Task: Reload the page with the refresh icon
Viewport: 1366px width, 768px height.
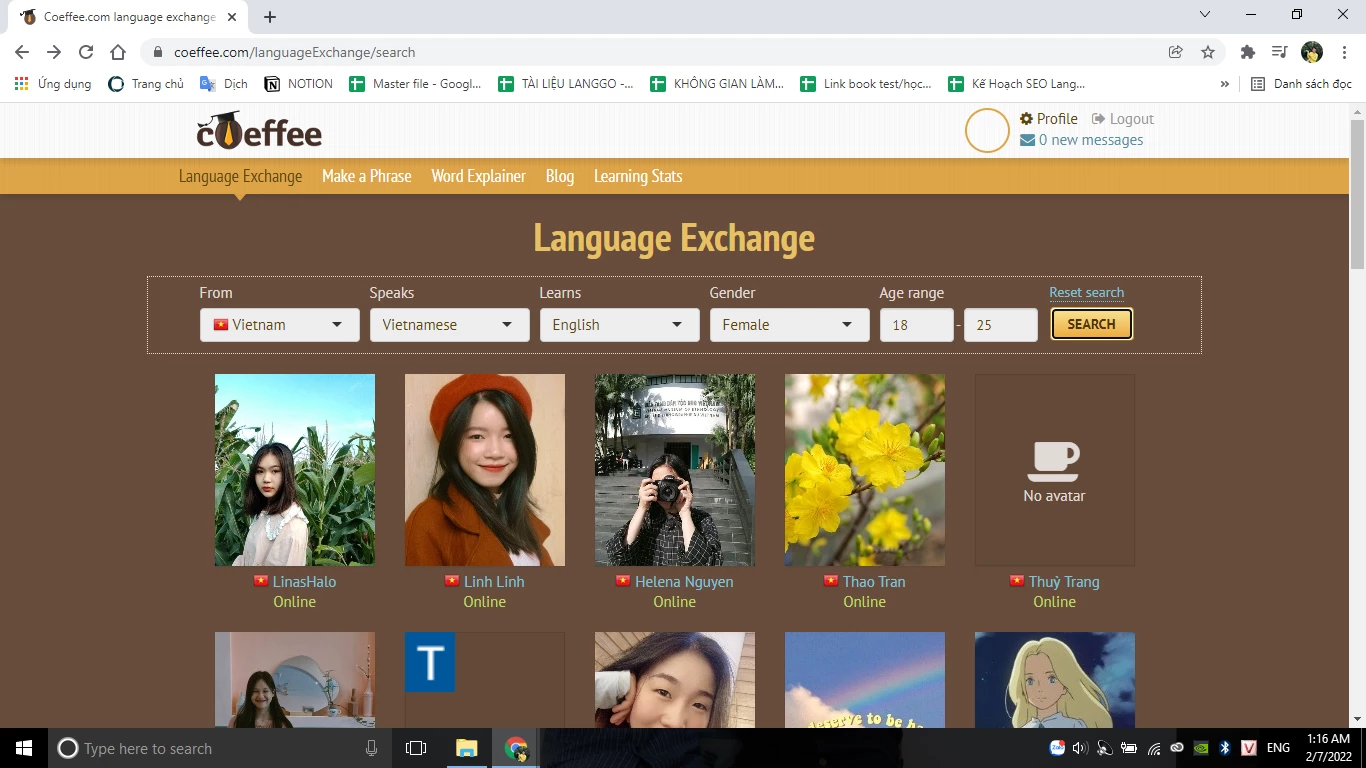Action: coord(86,52)
